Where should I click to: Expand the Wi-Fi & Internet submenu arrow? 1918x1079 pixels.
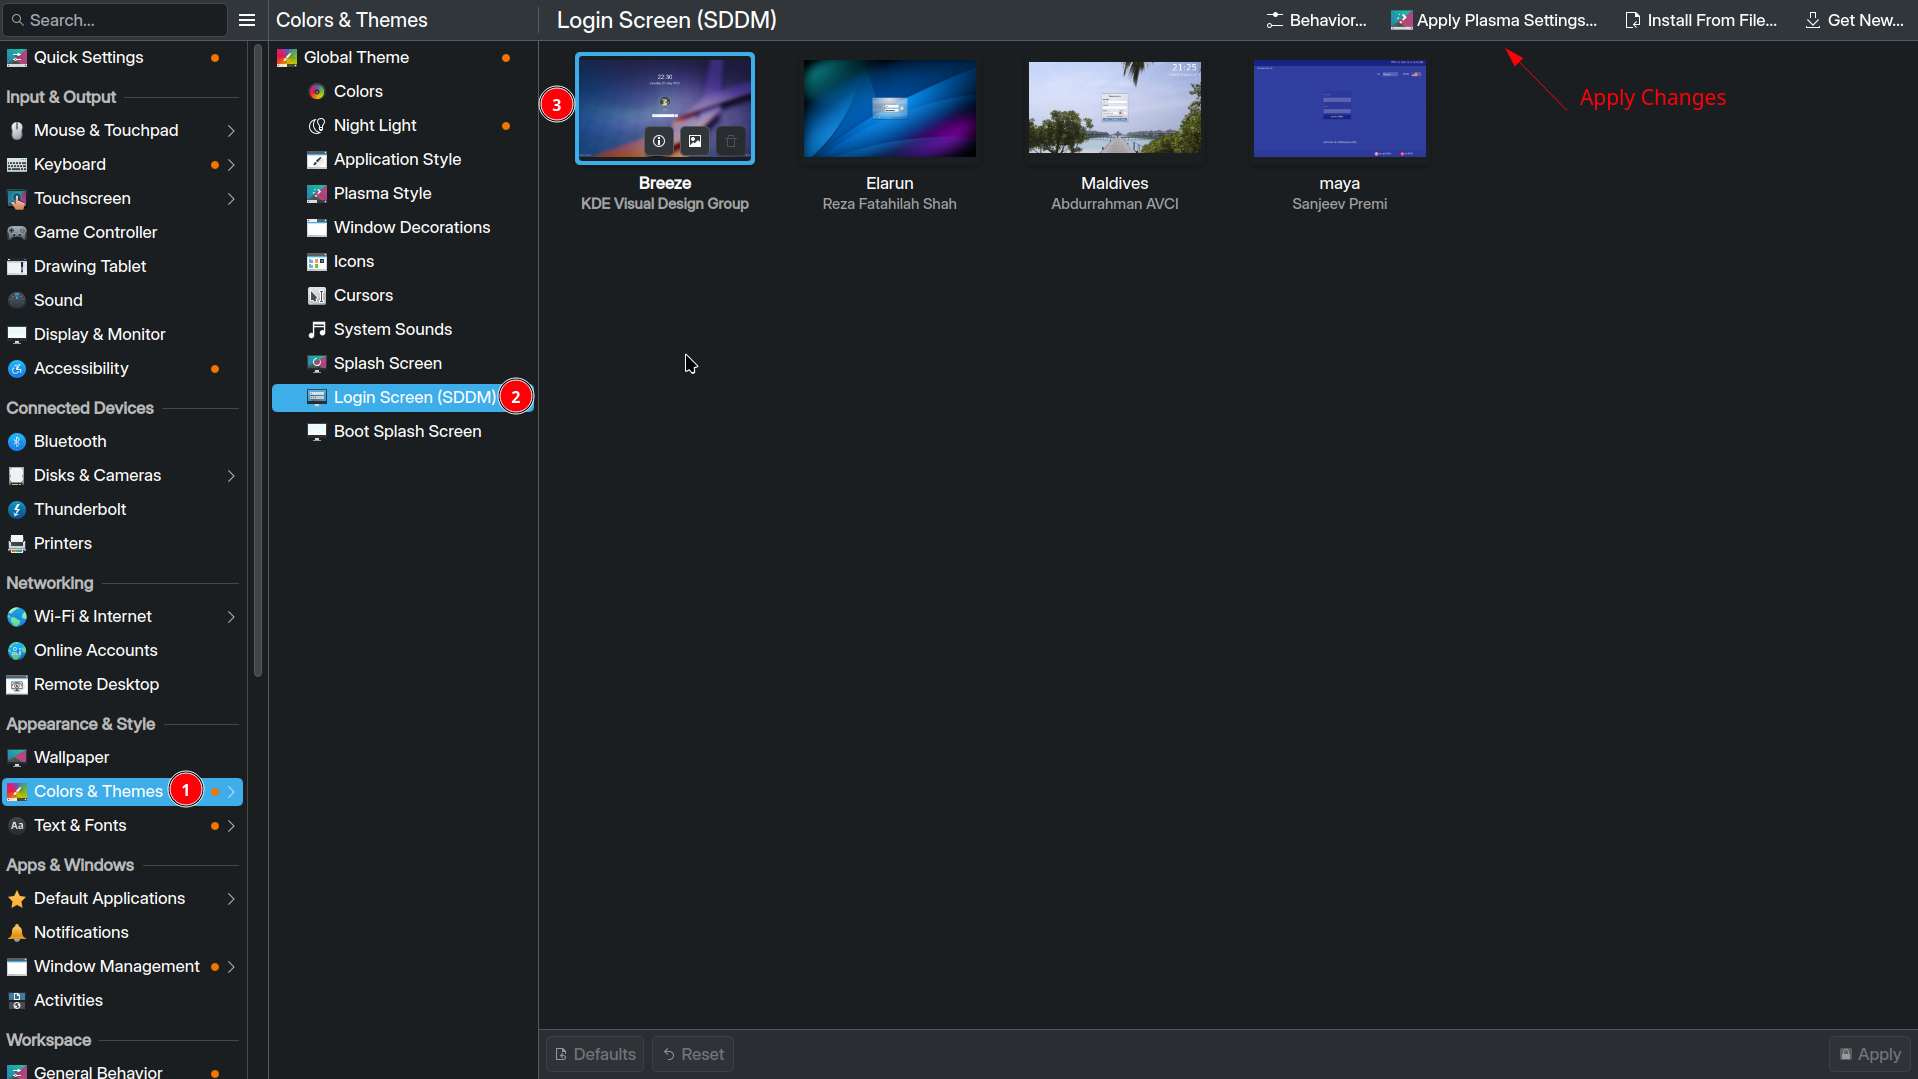(x=231, y=617)
